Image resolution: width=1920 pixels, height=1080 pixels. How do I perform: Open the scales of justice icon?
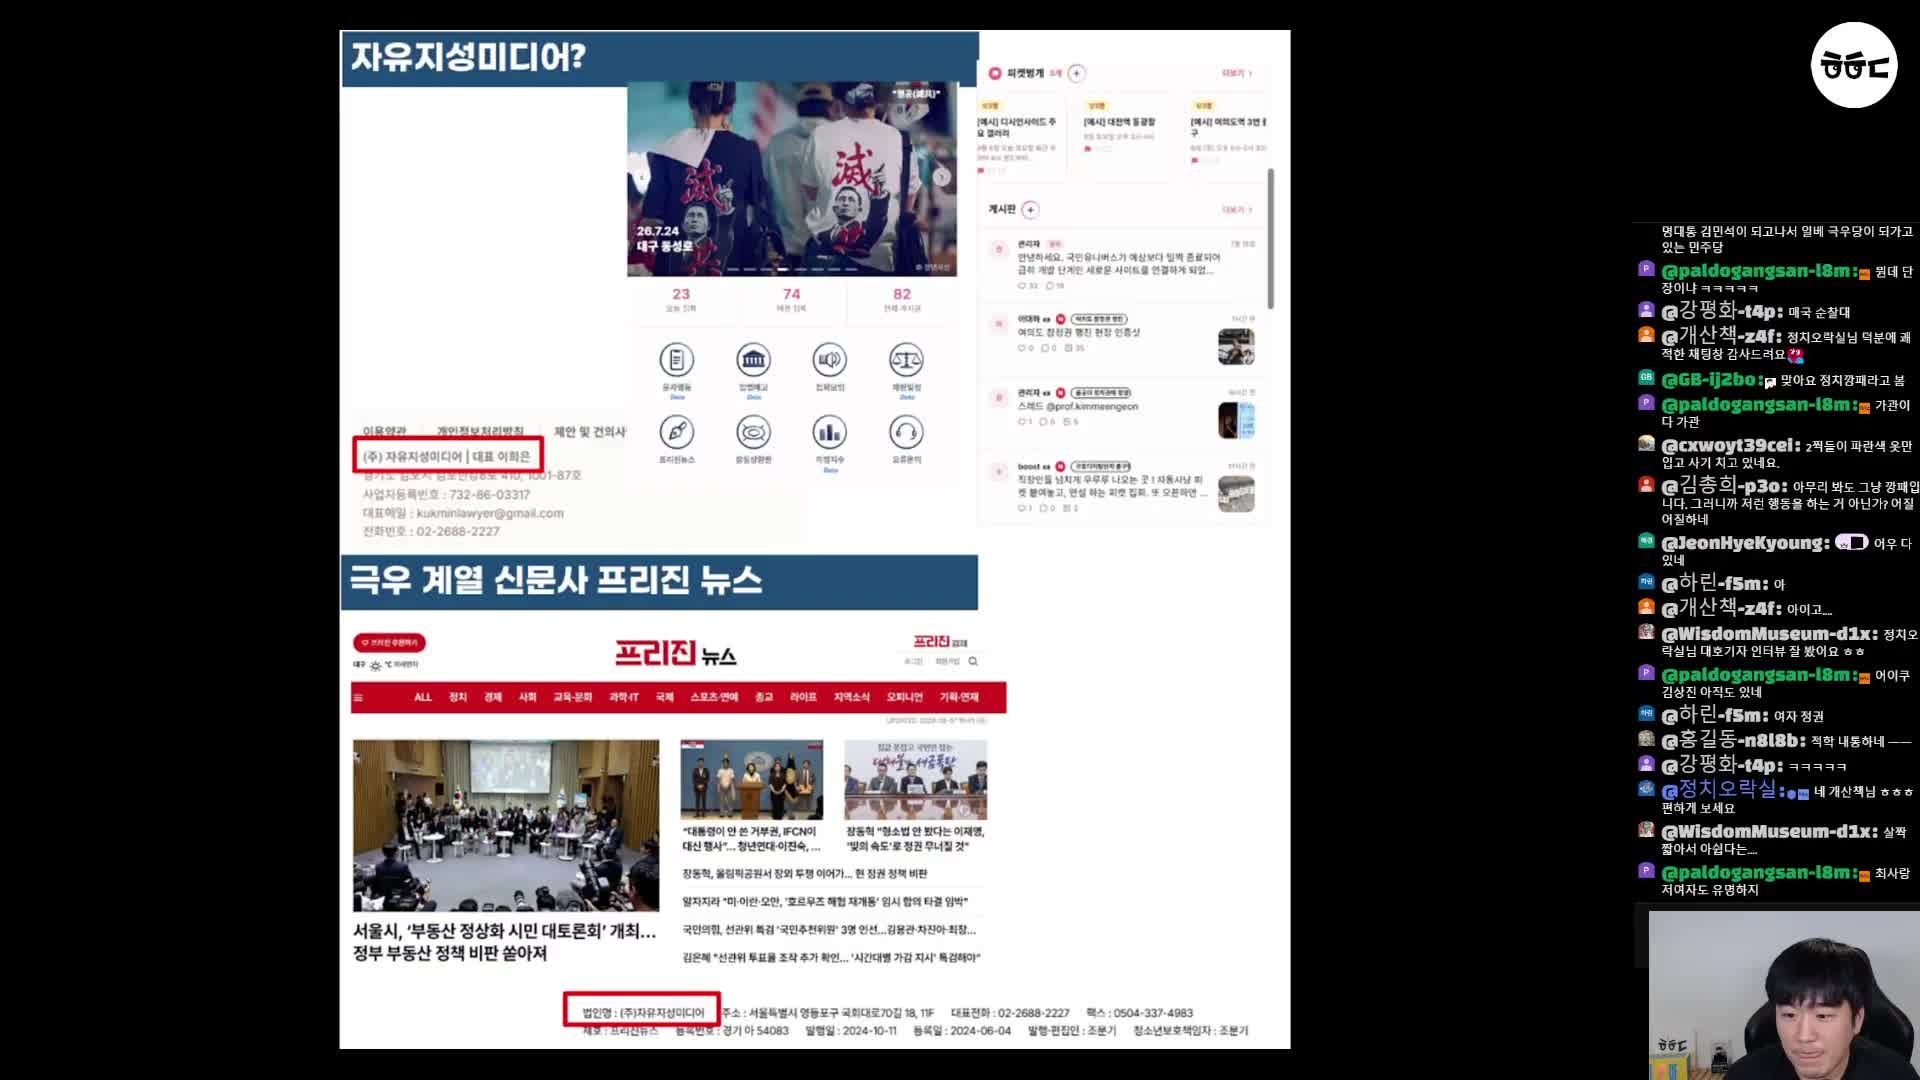coord(906,360)
